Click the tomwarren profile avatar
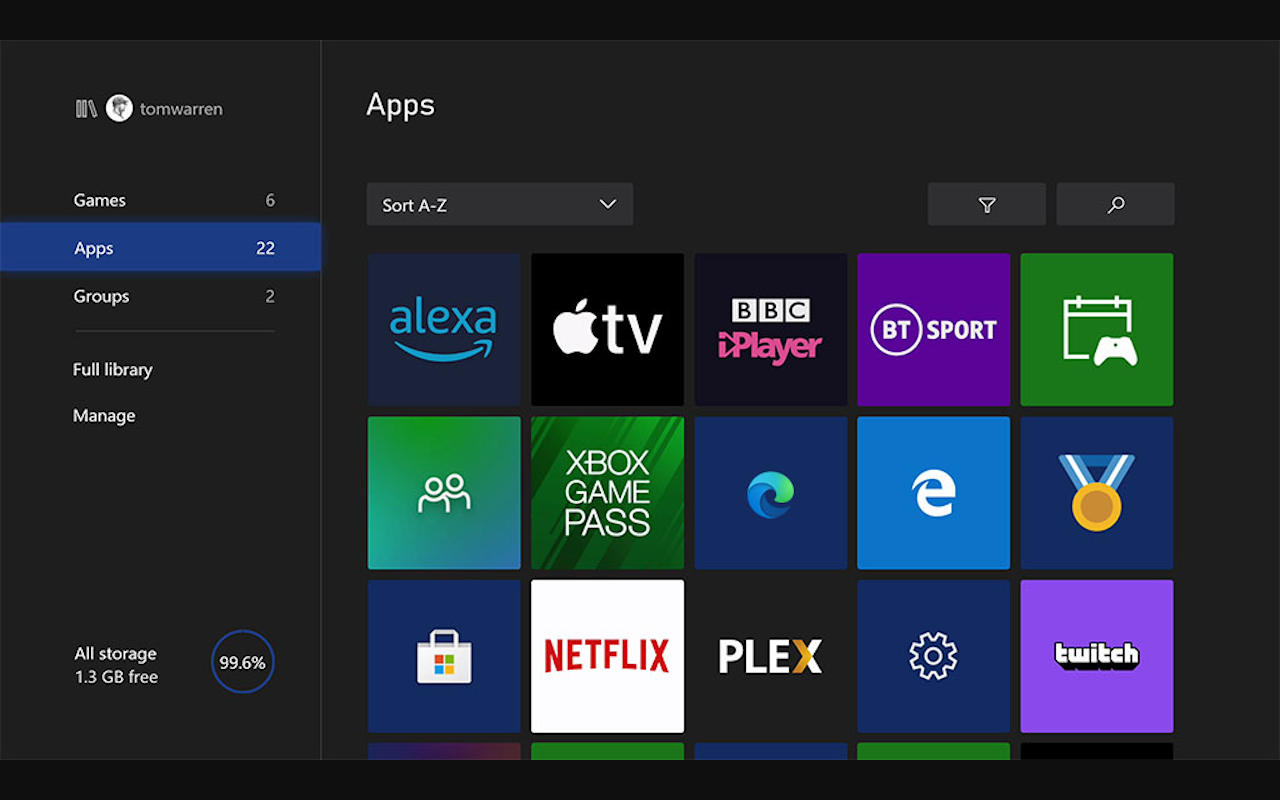The image size is (1280, 800). 119,108
